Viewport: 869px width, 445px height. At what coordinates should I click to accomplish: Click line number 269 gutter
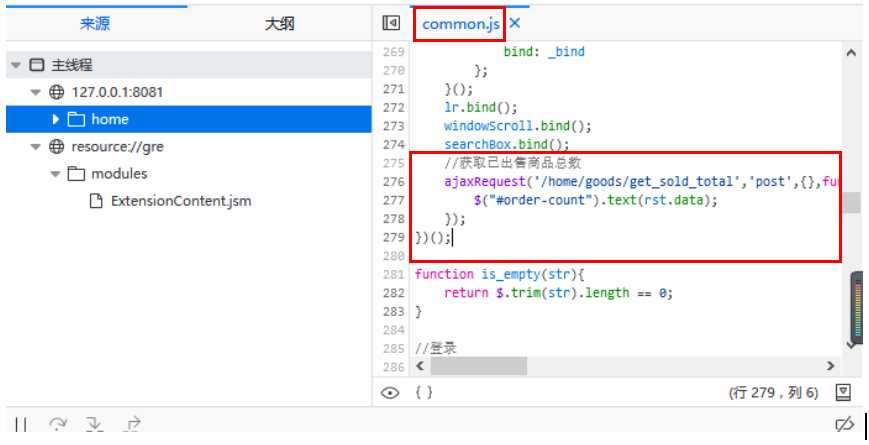(393, 52)
